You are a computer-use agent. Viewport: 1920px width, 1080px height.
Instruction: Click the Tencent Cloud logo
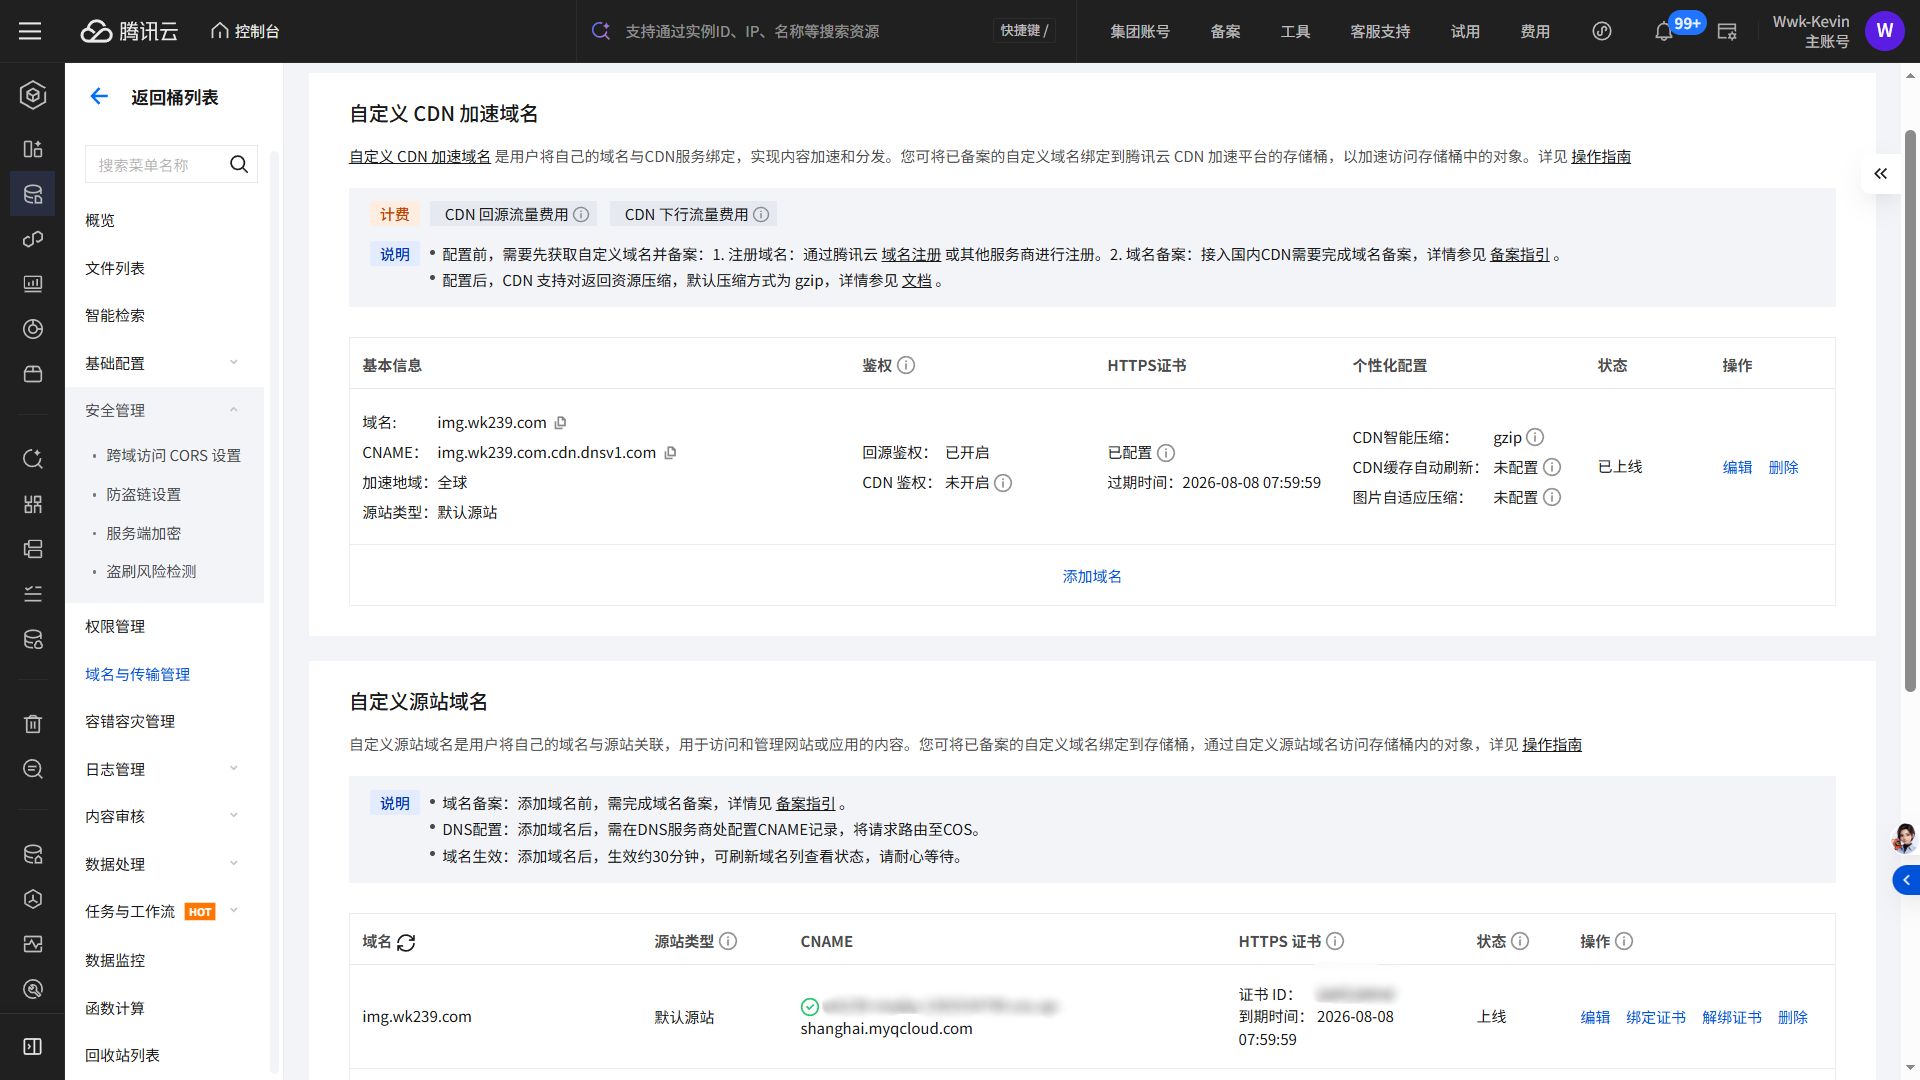(x=129, y=31)
